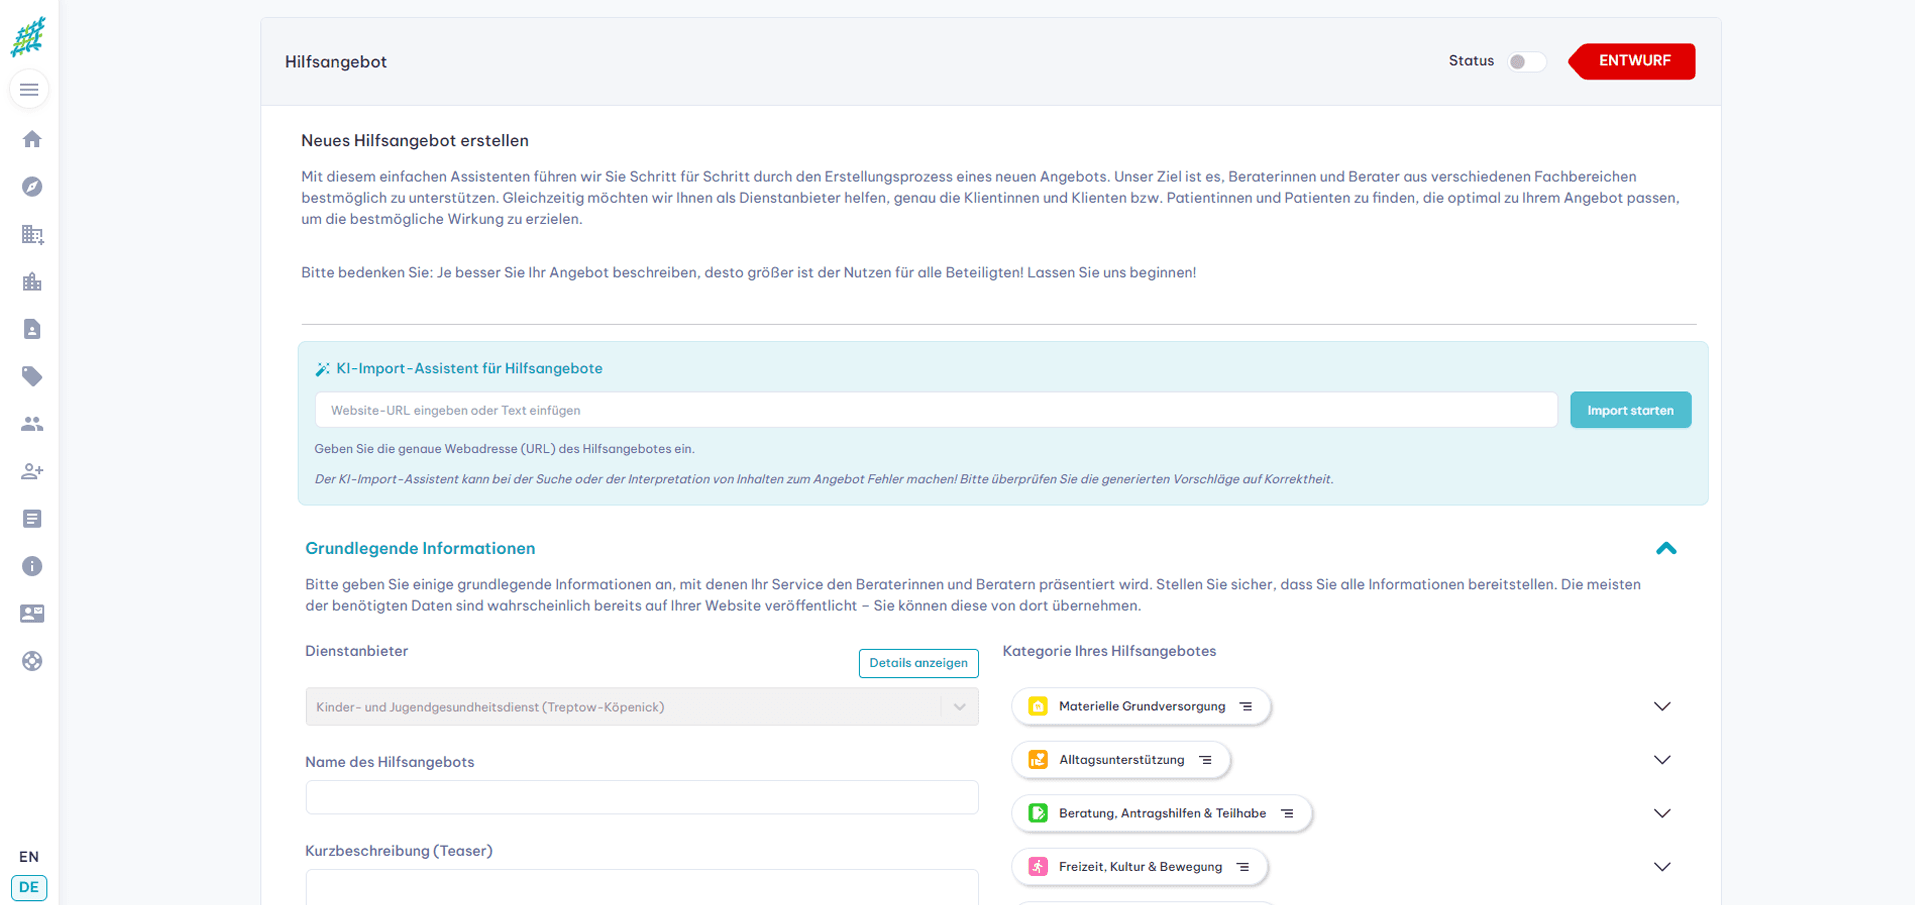The height and width of the screenshot is (905, 1915).
Task: Open the person document icon in the sidebar
Action: coord(32,329)
